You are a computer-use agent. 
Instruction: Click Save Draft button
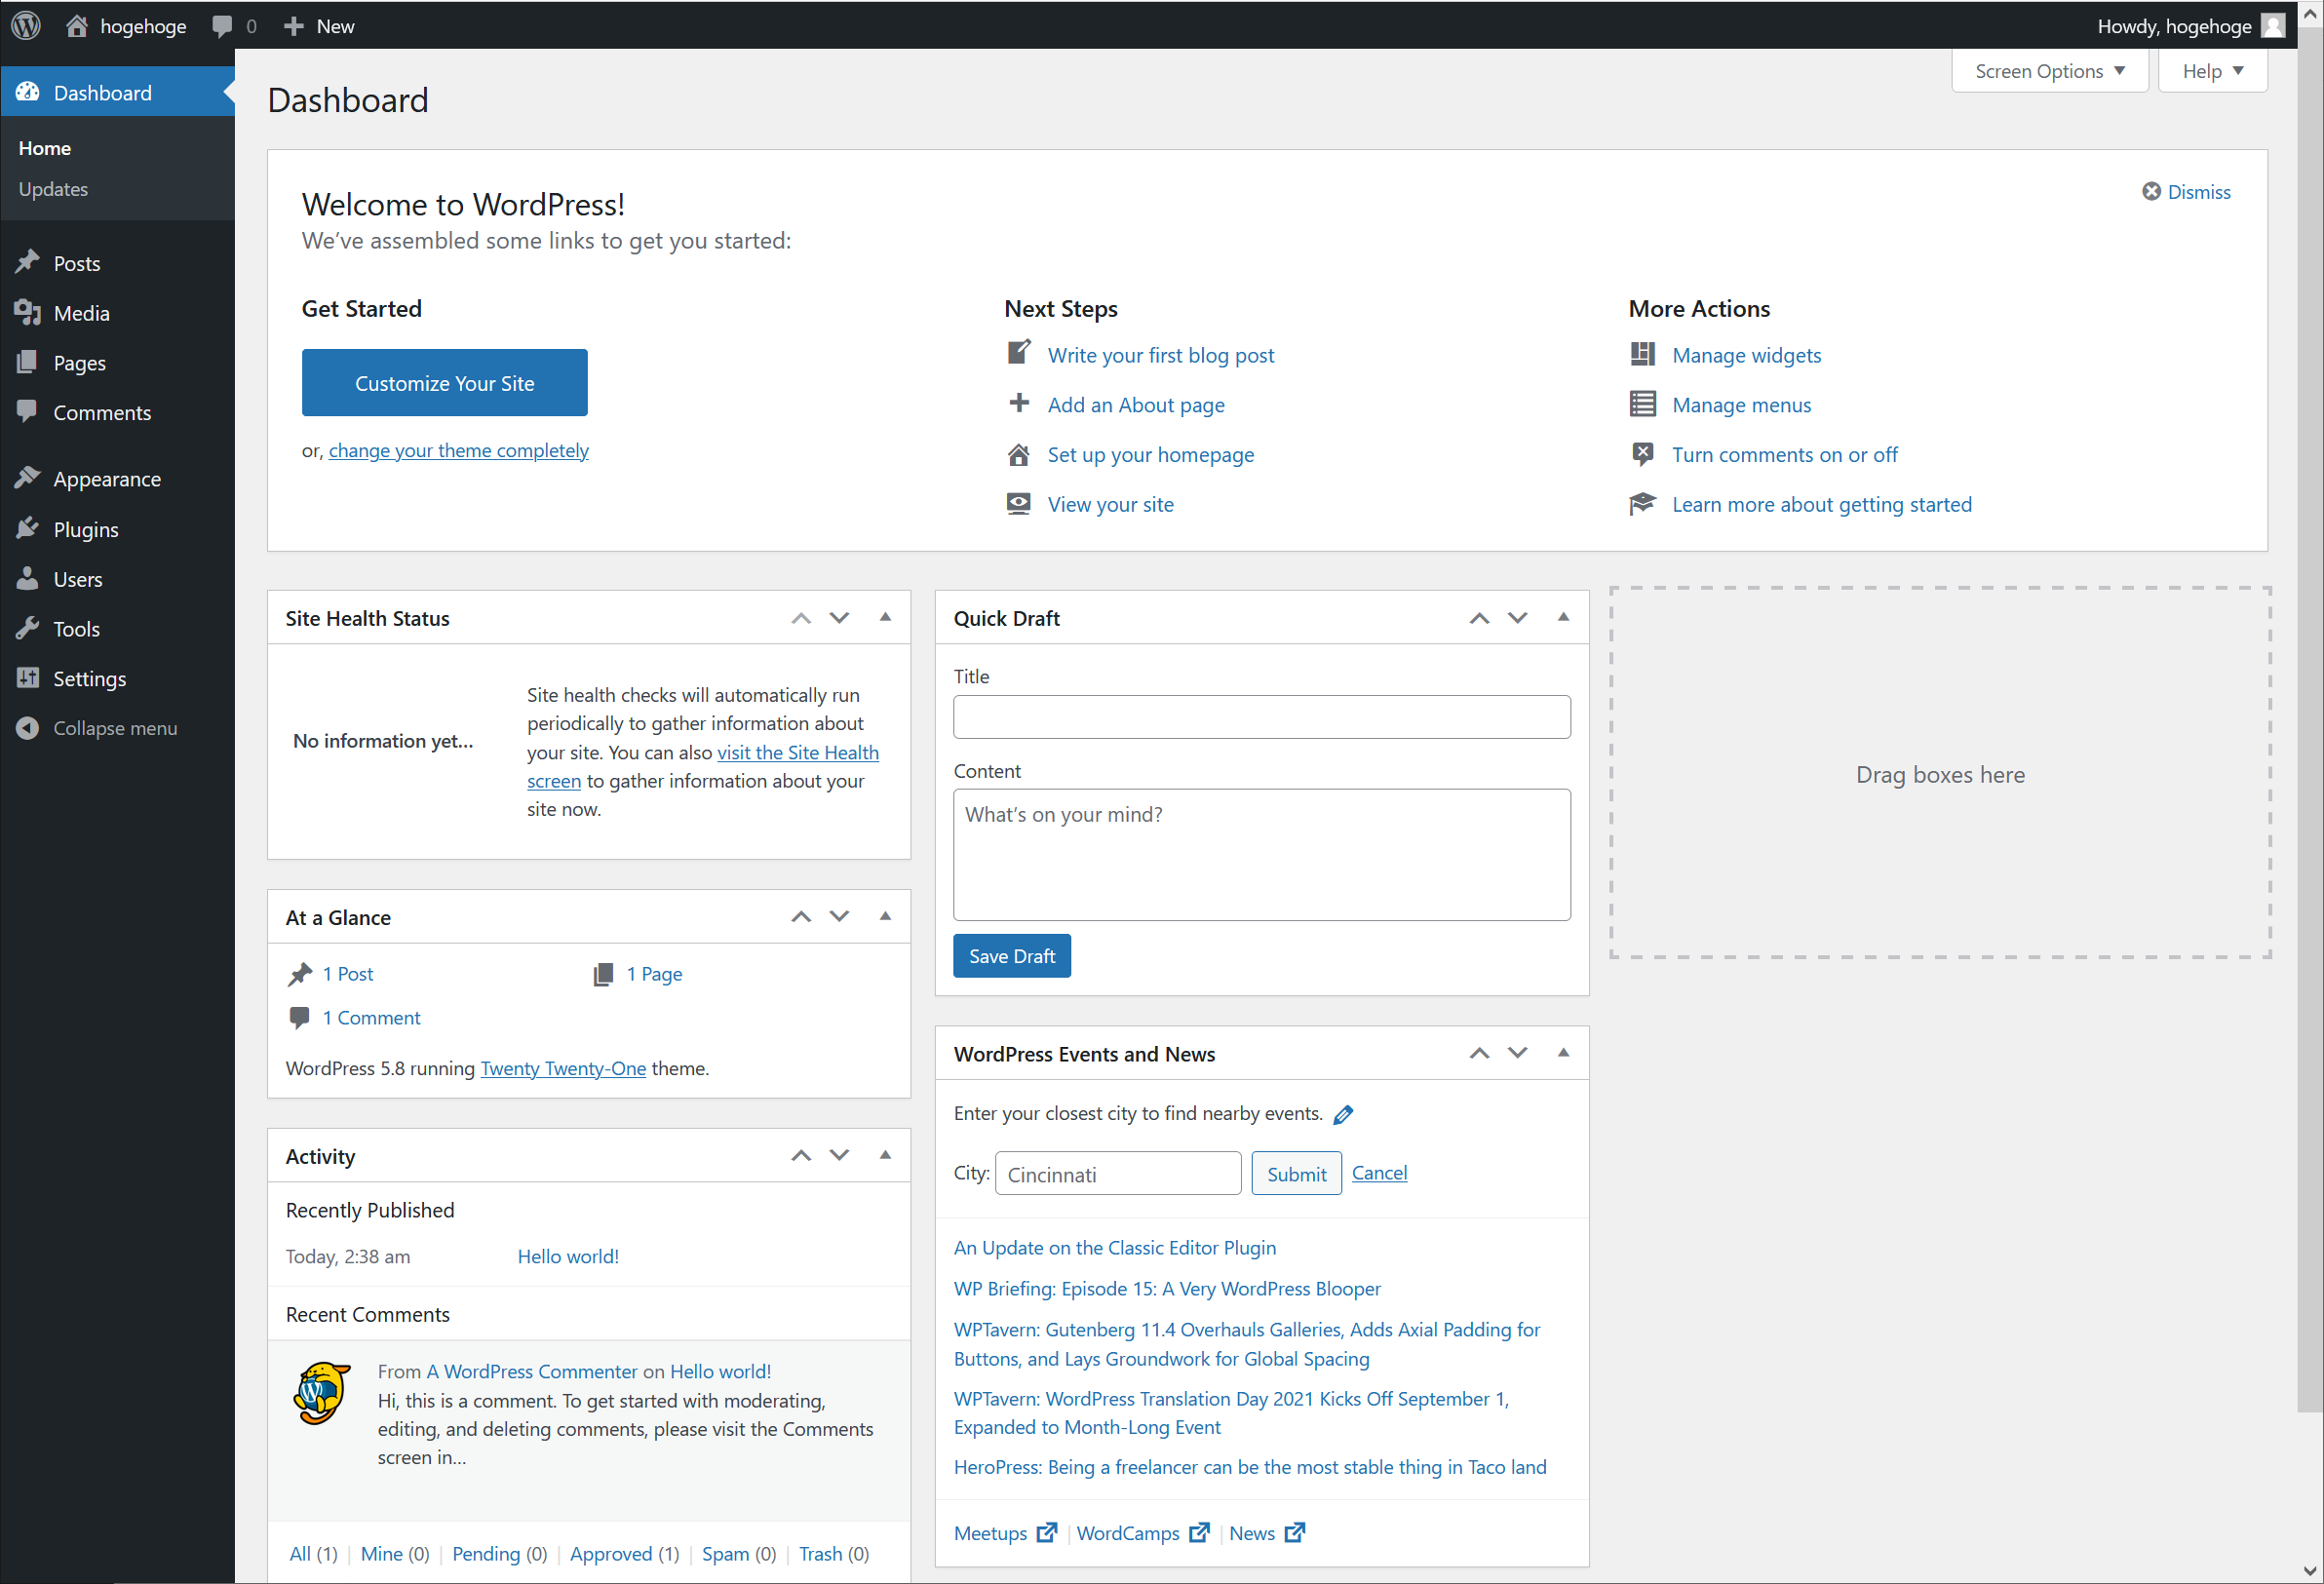point(1011,956)
